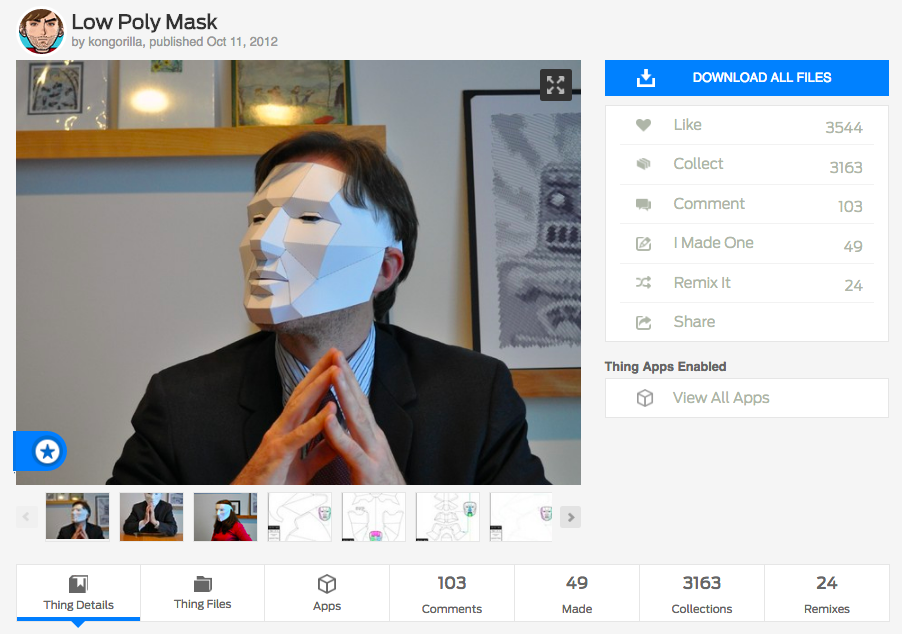
Task: Click the Share label
Action: click(x=694, y=322)
